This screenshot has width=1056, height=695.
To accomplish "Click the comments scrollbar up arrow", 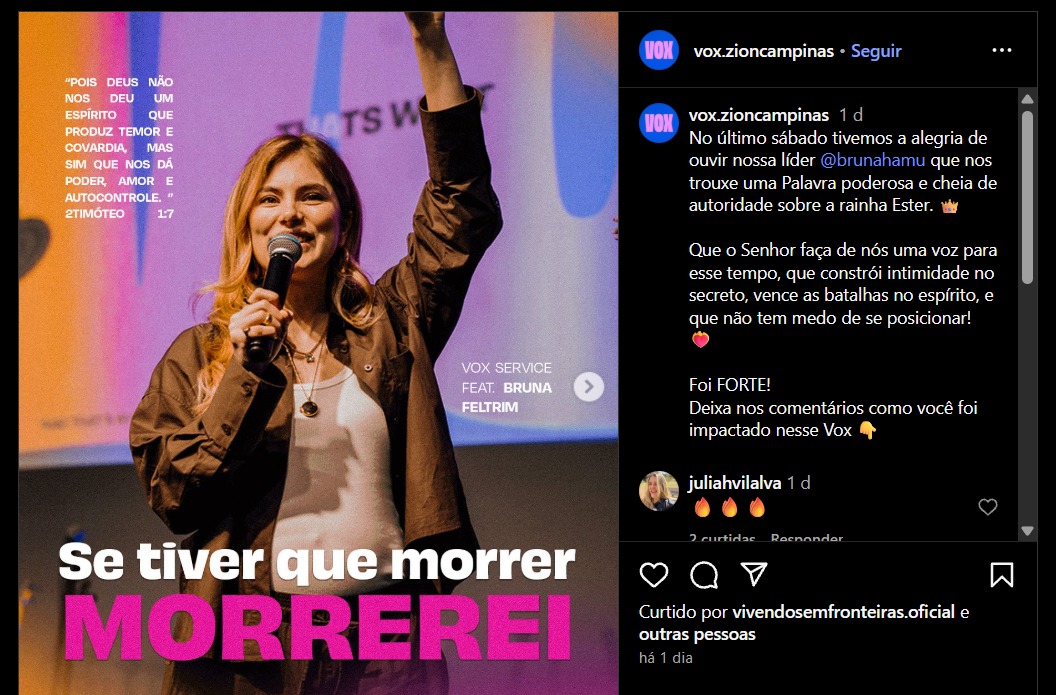I will (x=1027, y=99).
